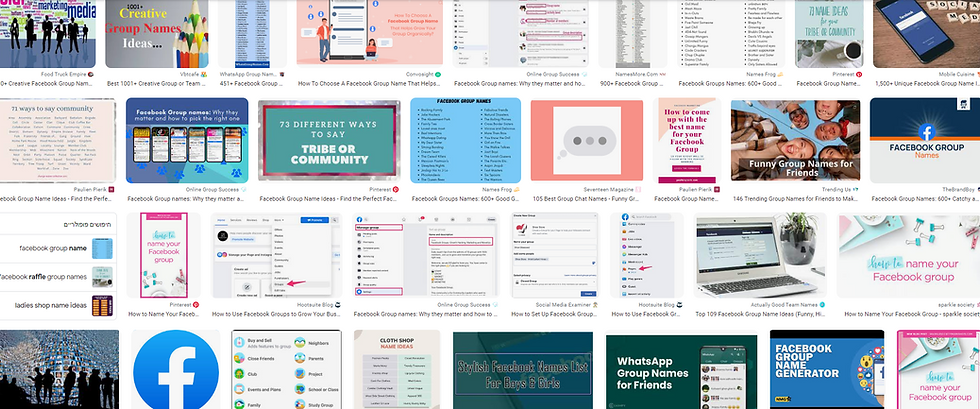Open link '1,500+ Unique Facebook Group Na...'
The width and height of the screenshot is (980, 409).
[928, 83]
